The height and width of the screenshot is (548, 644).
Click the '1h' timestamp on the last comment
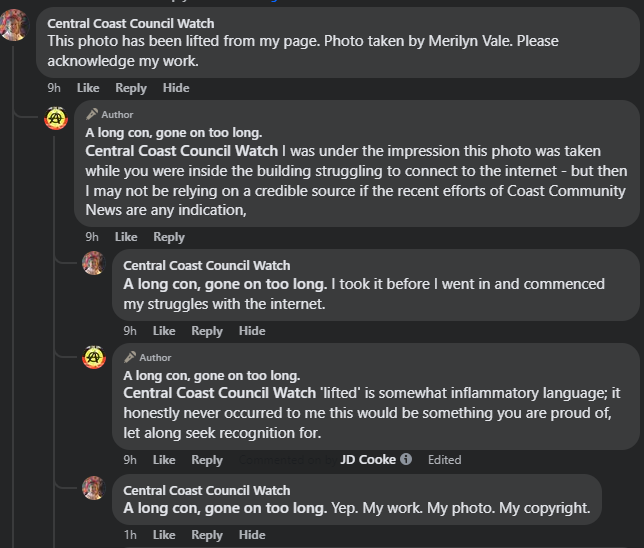pyautogui.click(x=130, y=535)
